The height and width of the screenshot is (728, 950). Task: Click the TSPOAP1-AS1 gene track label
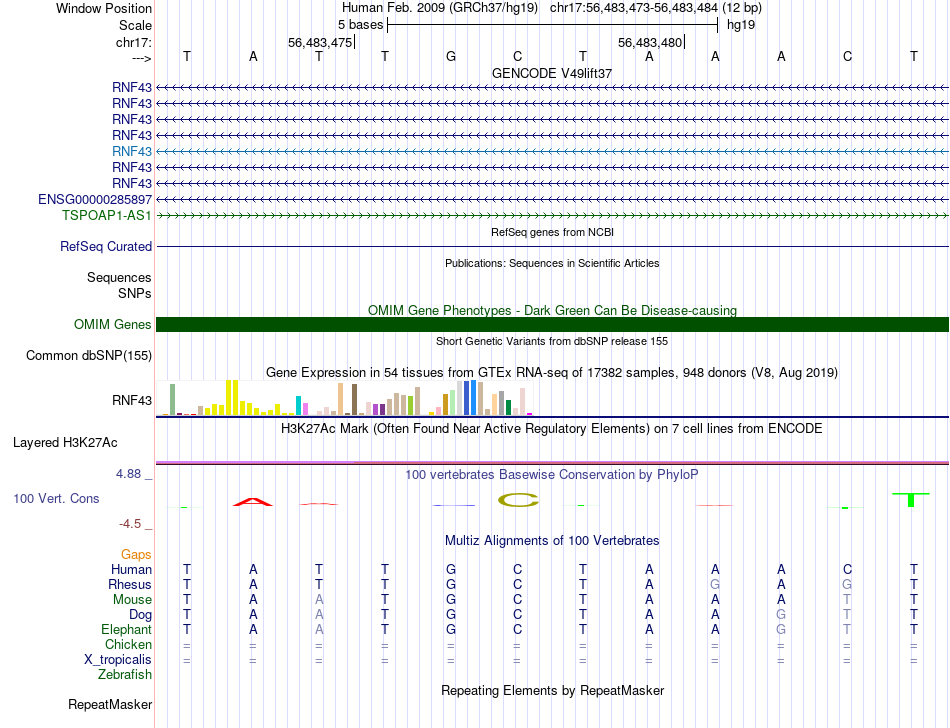coord(107,216)
